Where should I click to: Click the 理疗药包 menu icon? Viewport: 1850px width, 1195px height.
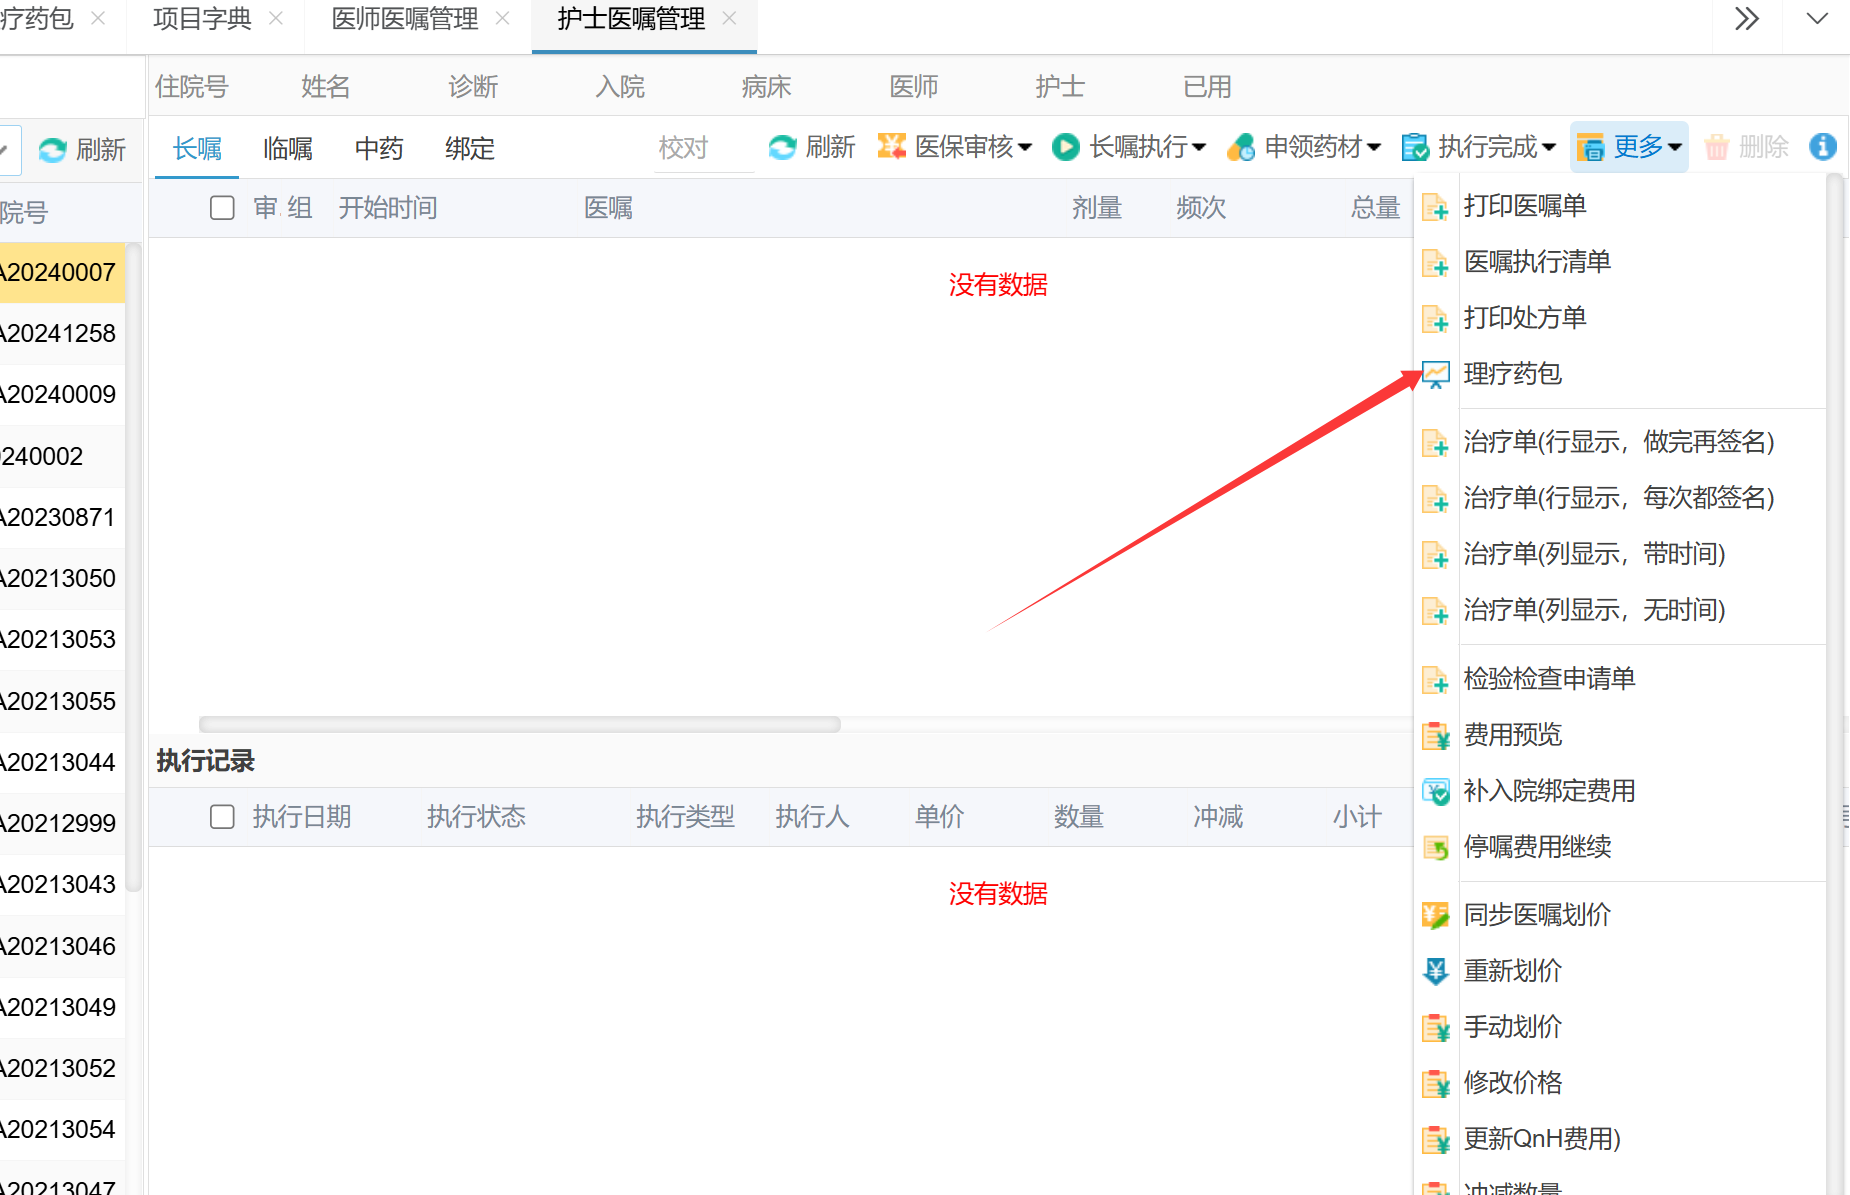(1436, 375)
